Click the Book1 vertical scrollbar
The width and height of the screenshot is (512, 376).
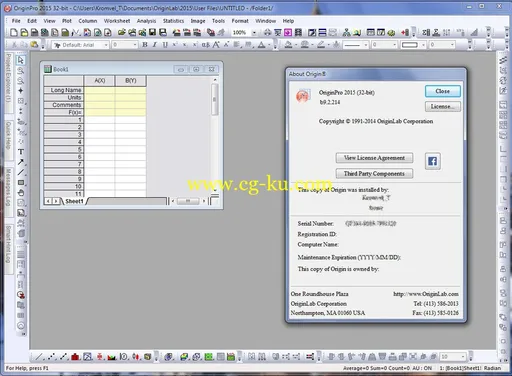point(215,135)
